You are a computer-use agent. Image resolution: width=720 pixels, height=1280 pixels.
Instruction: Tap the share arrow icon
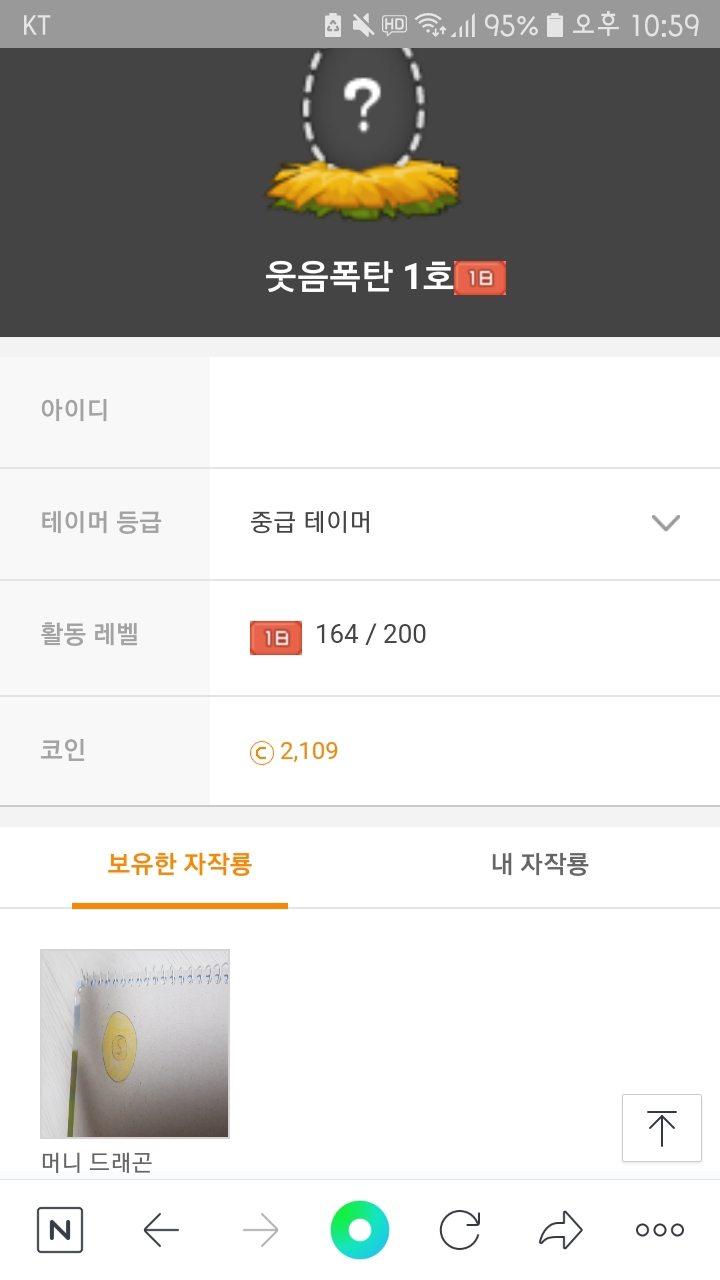(560, 1230)
